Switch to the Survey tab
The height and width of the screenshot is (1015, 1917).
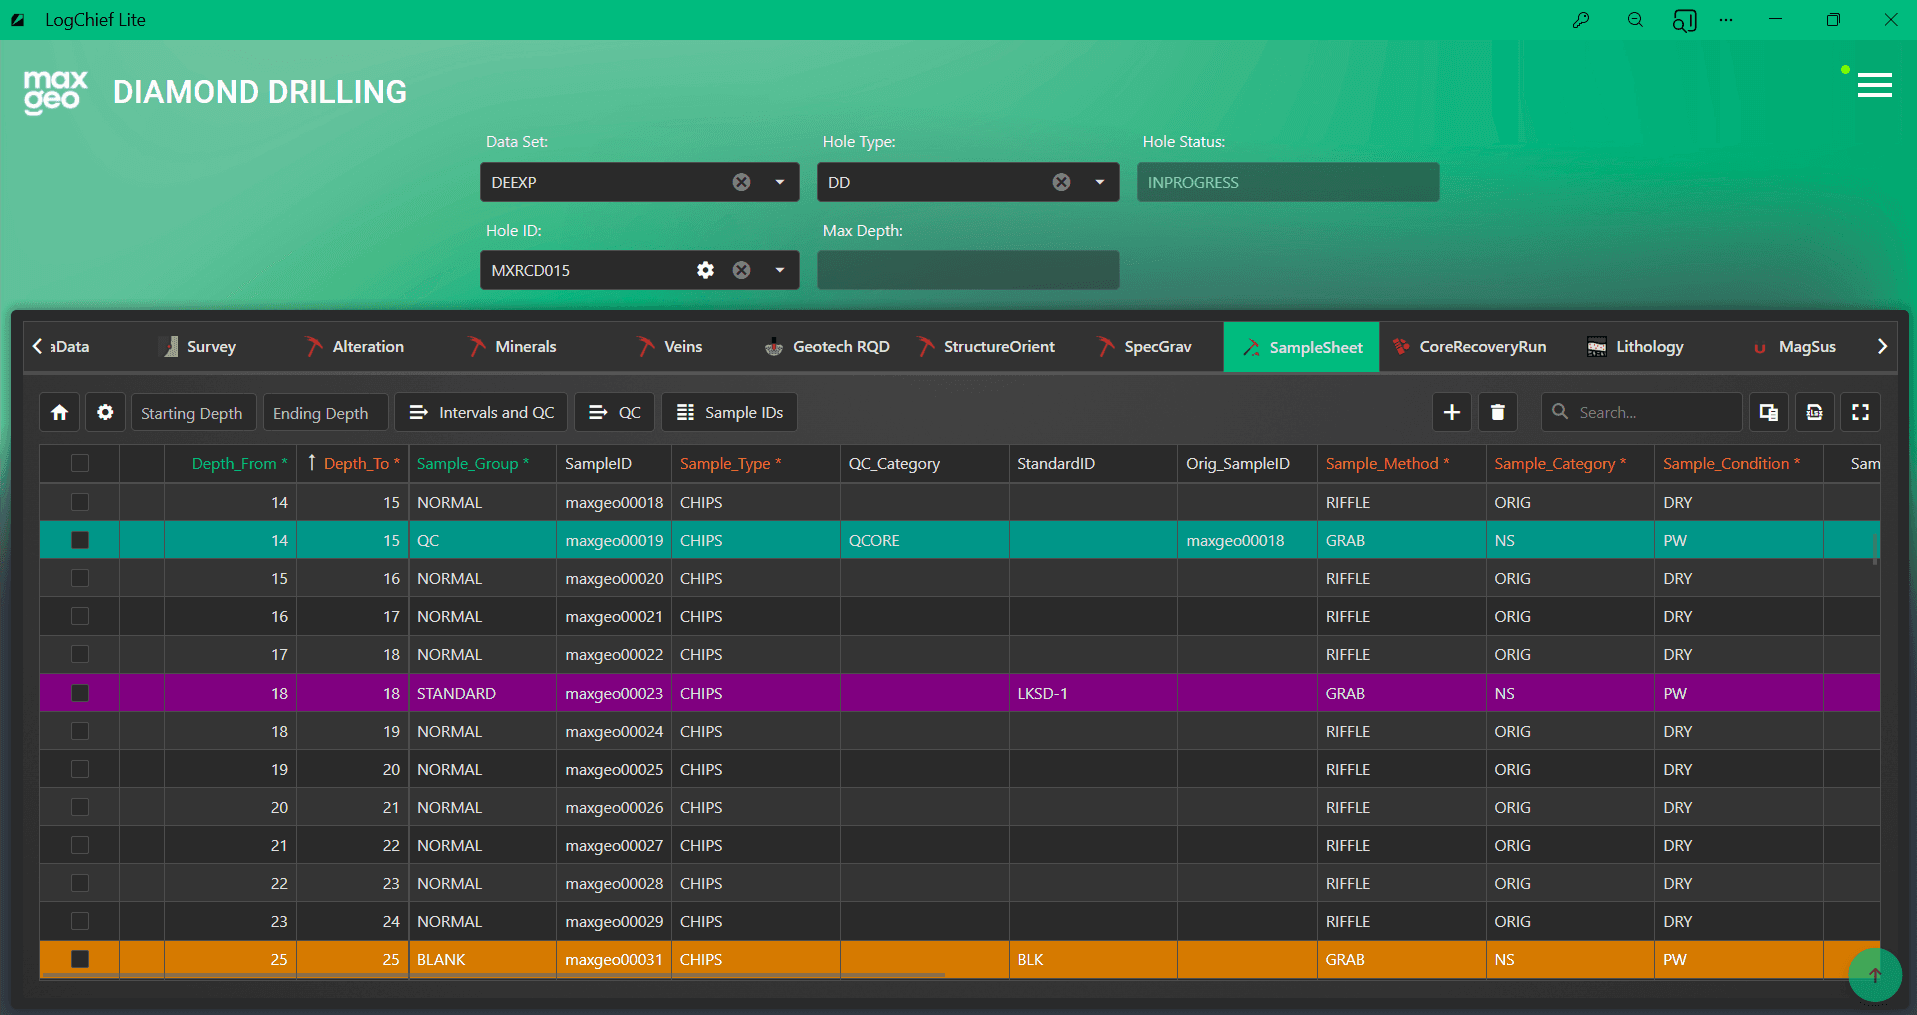(x=199, y=347)
